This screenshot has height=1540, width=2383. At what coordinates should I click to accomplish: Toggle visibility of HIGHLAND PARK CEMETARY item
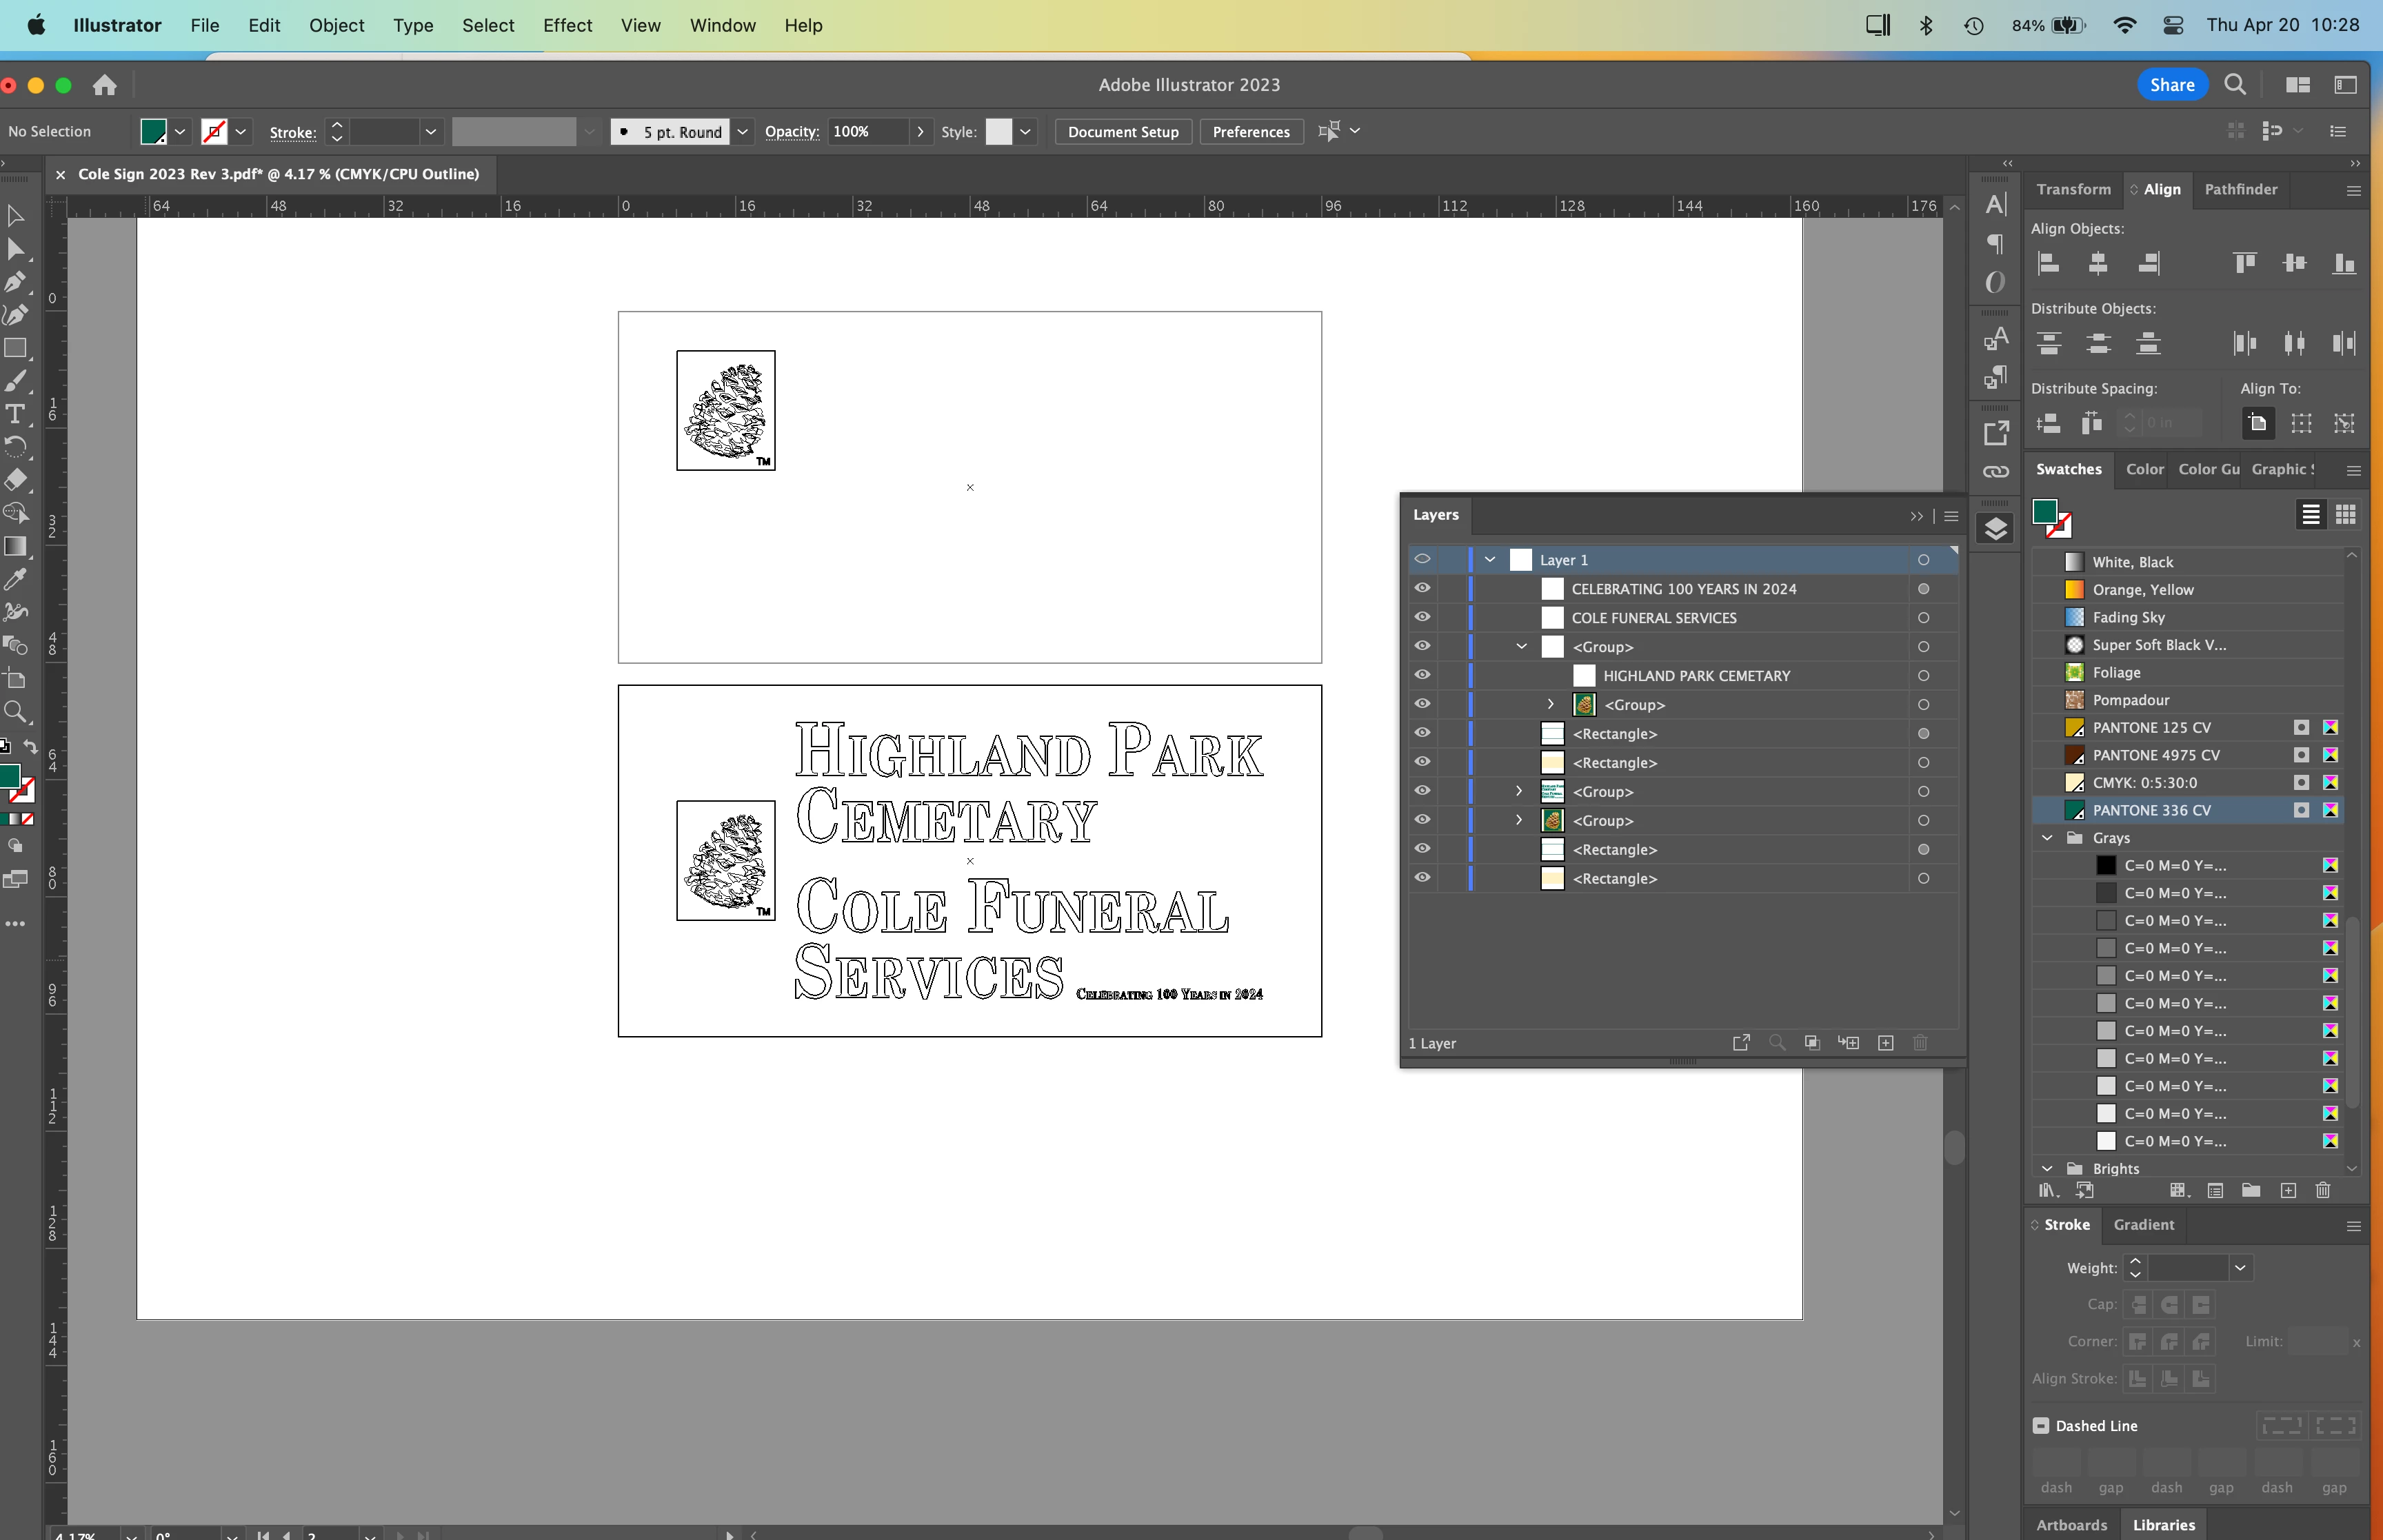coord(1422,675)
